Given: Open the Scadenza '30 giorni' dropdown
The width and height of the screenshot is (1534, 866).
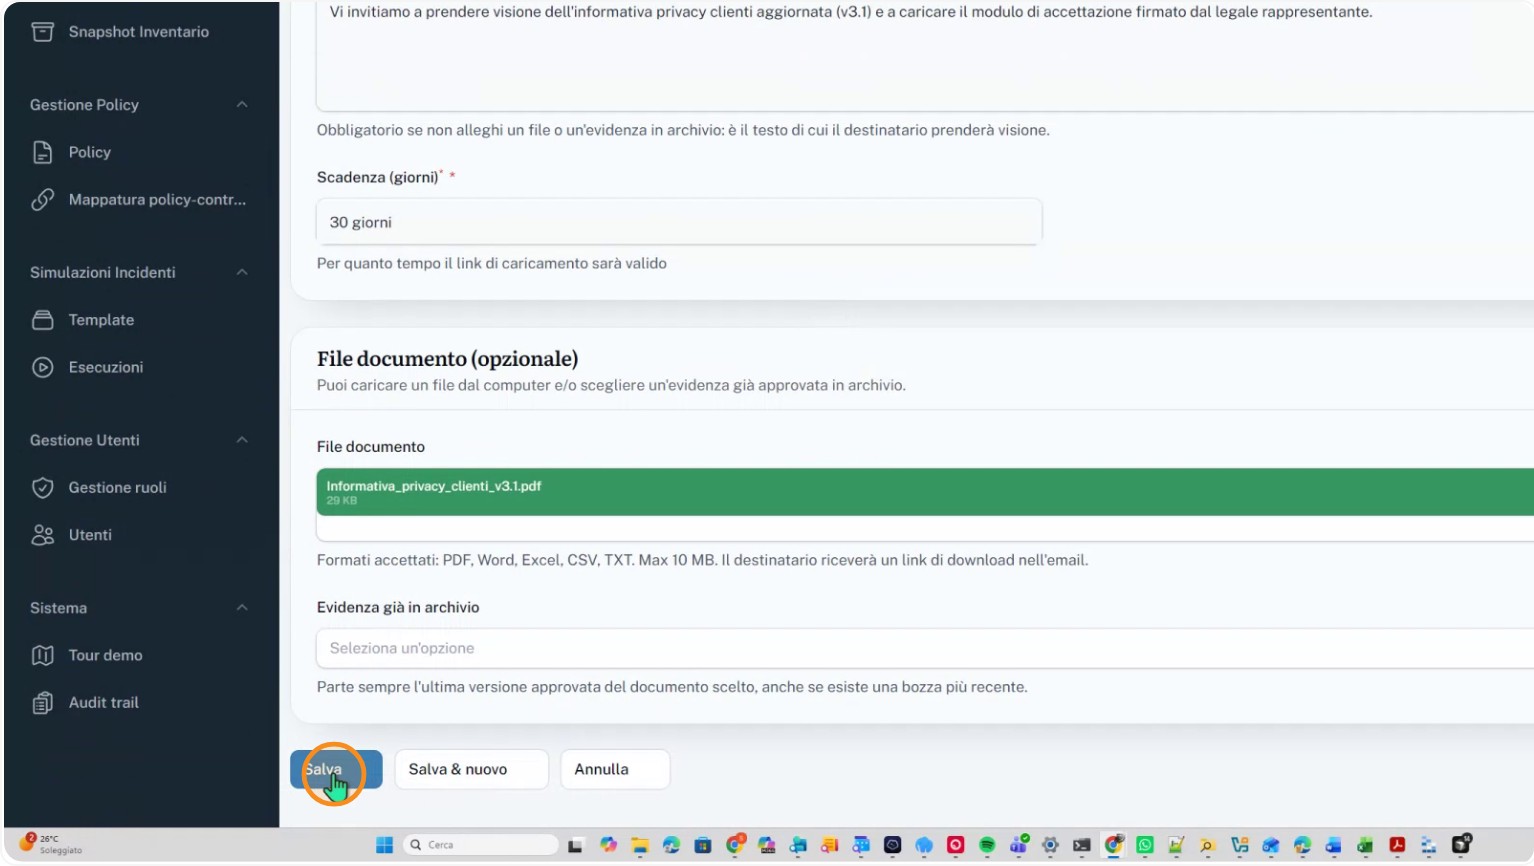Looking at the screenshot, I should 679,222.
